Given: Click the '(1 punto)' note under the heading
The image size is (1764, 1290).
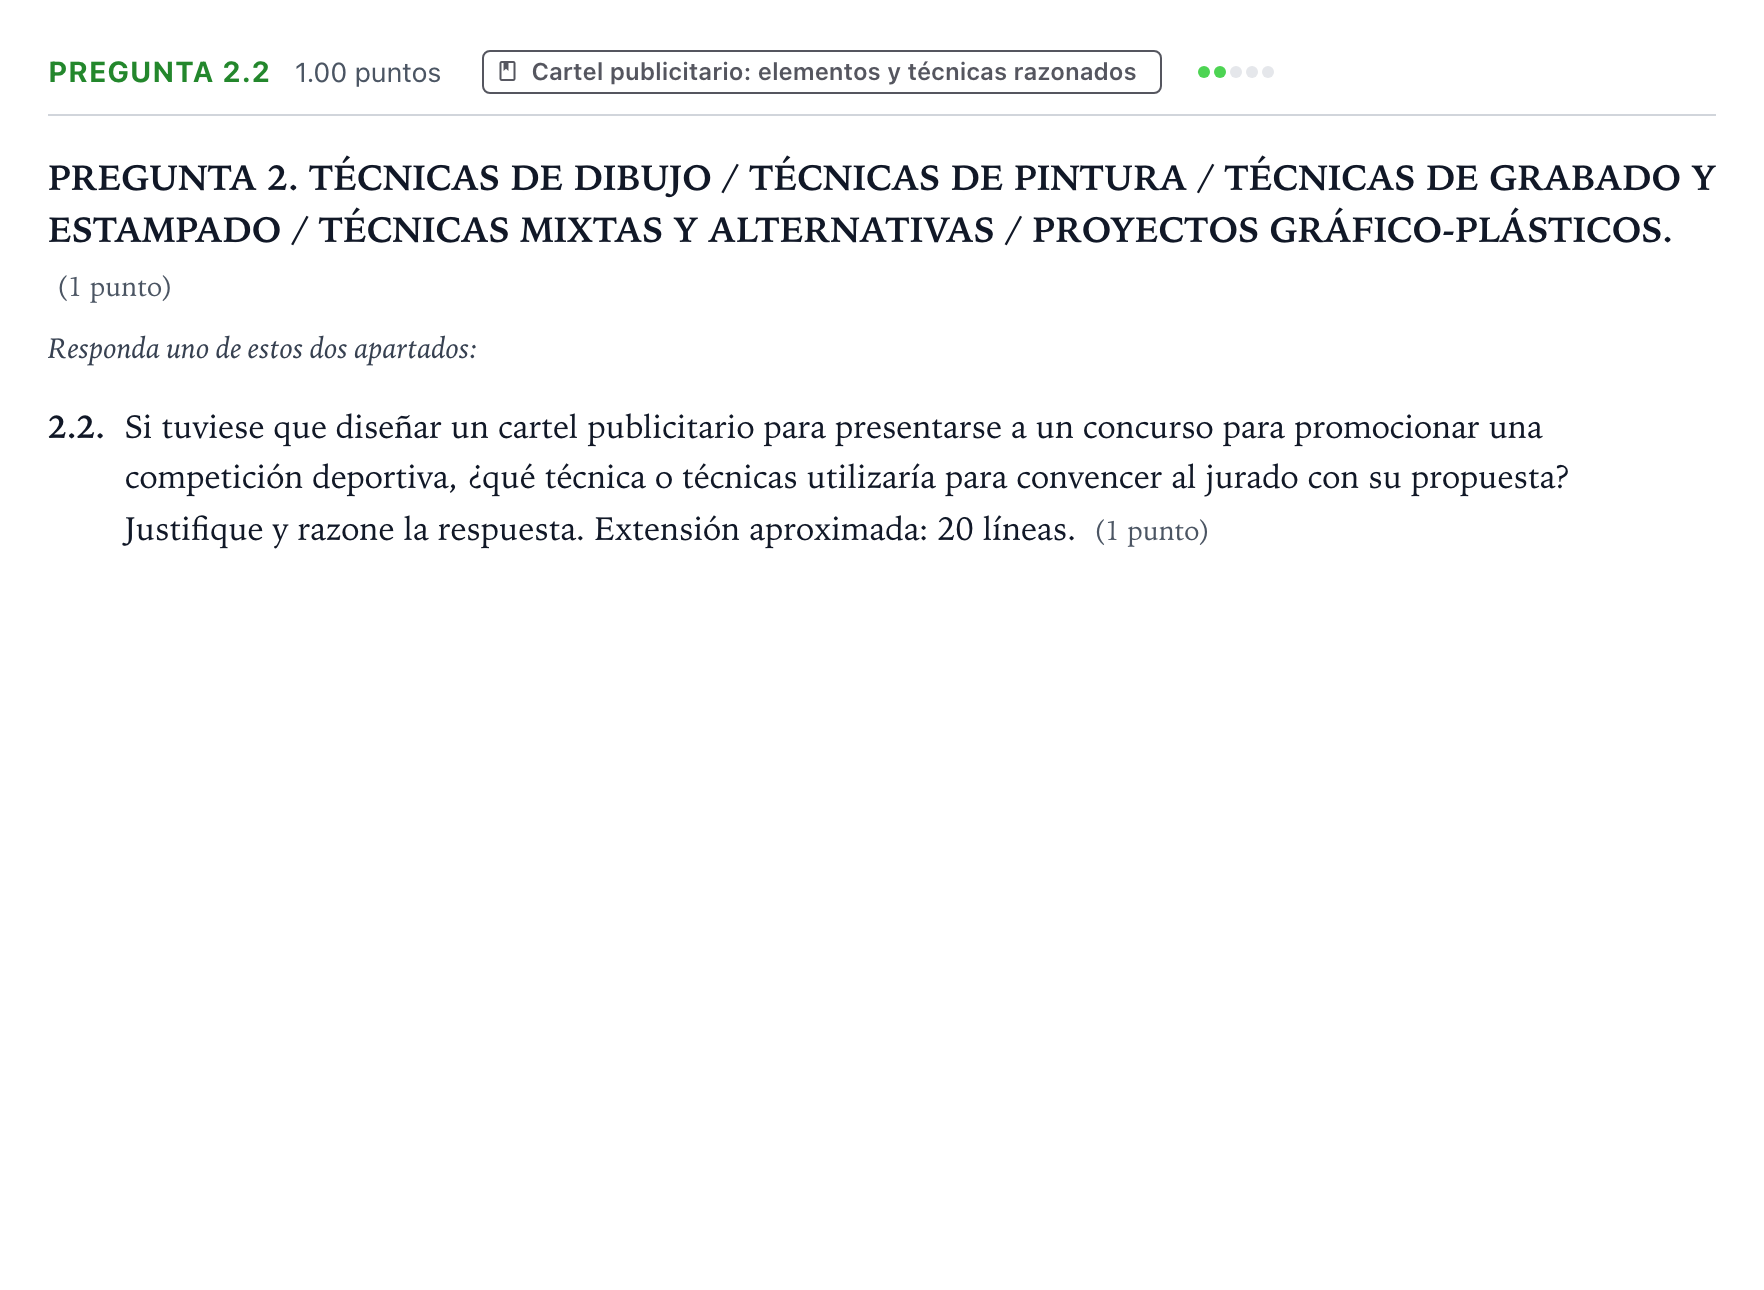Looking at the screenshot, I should coord(115,287).
